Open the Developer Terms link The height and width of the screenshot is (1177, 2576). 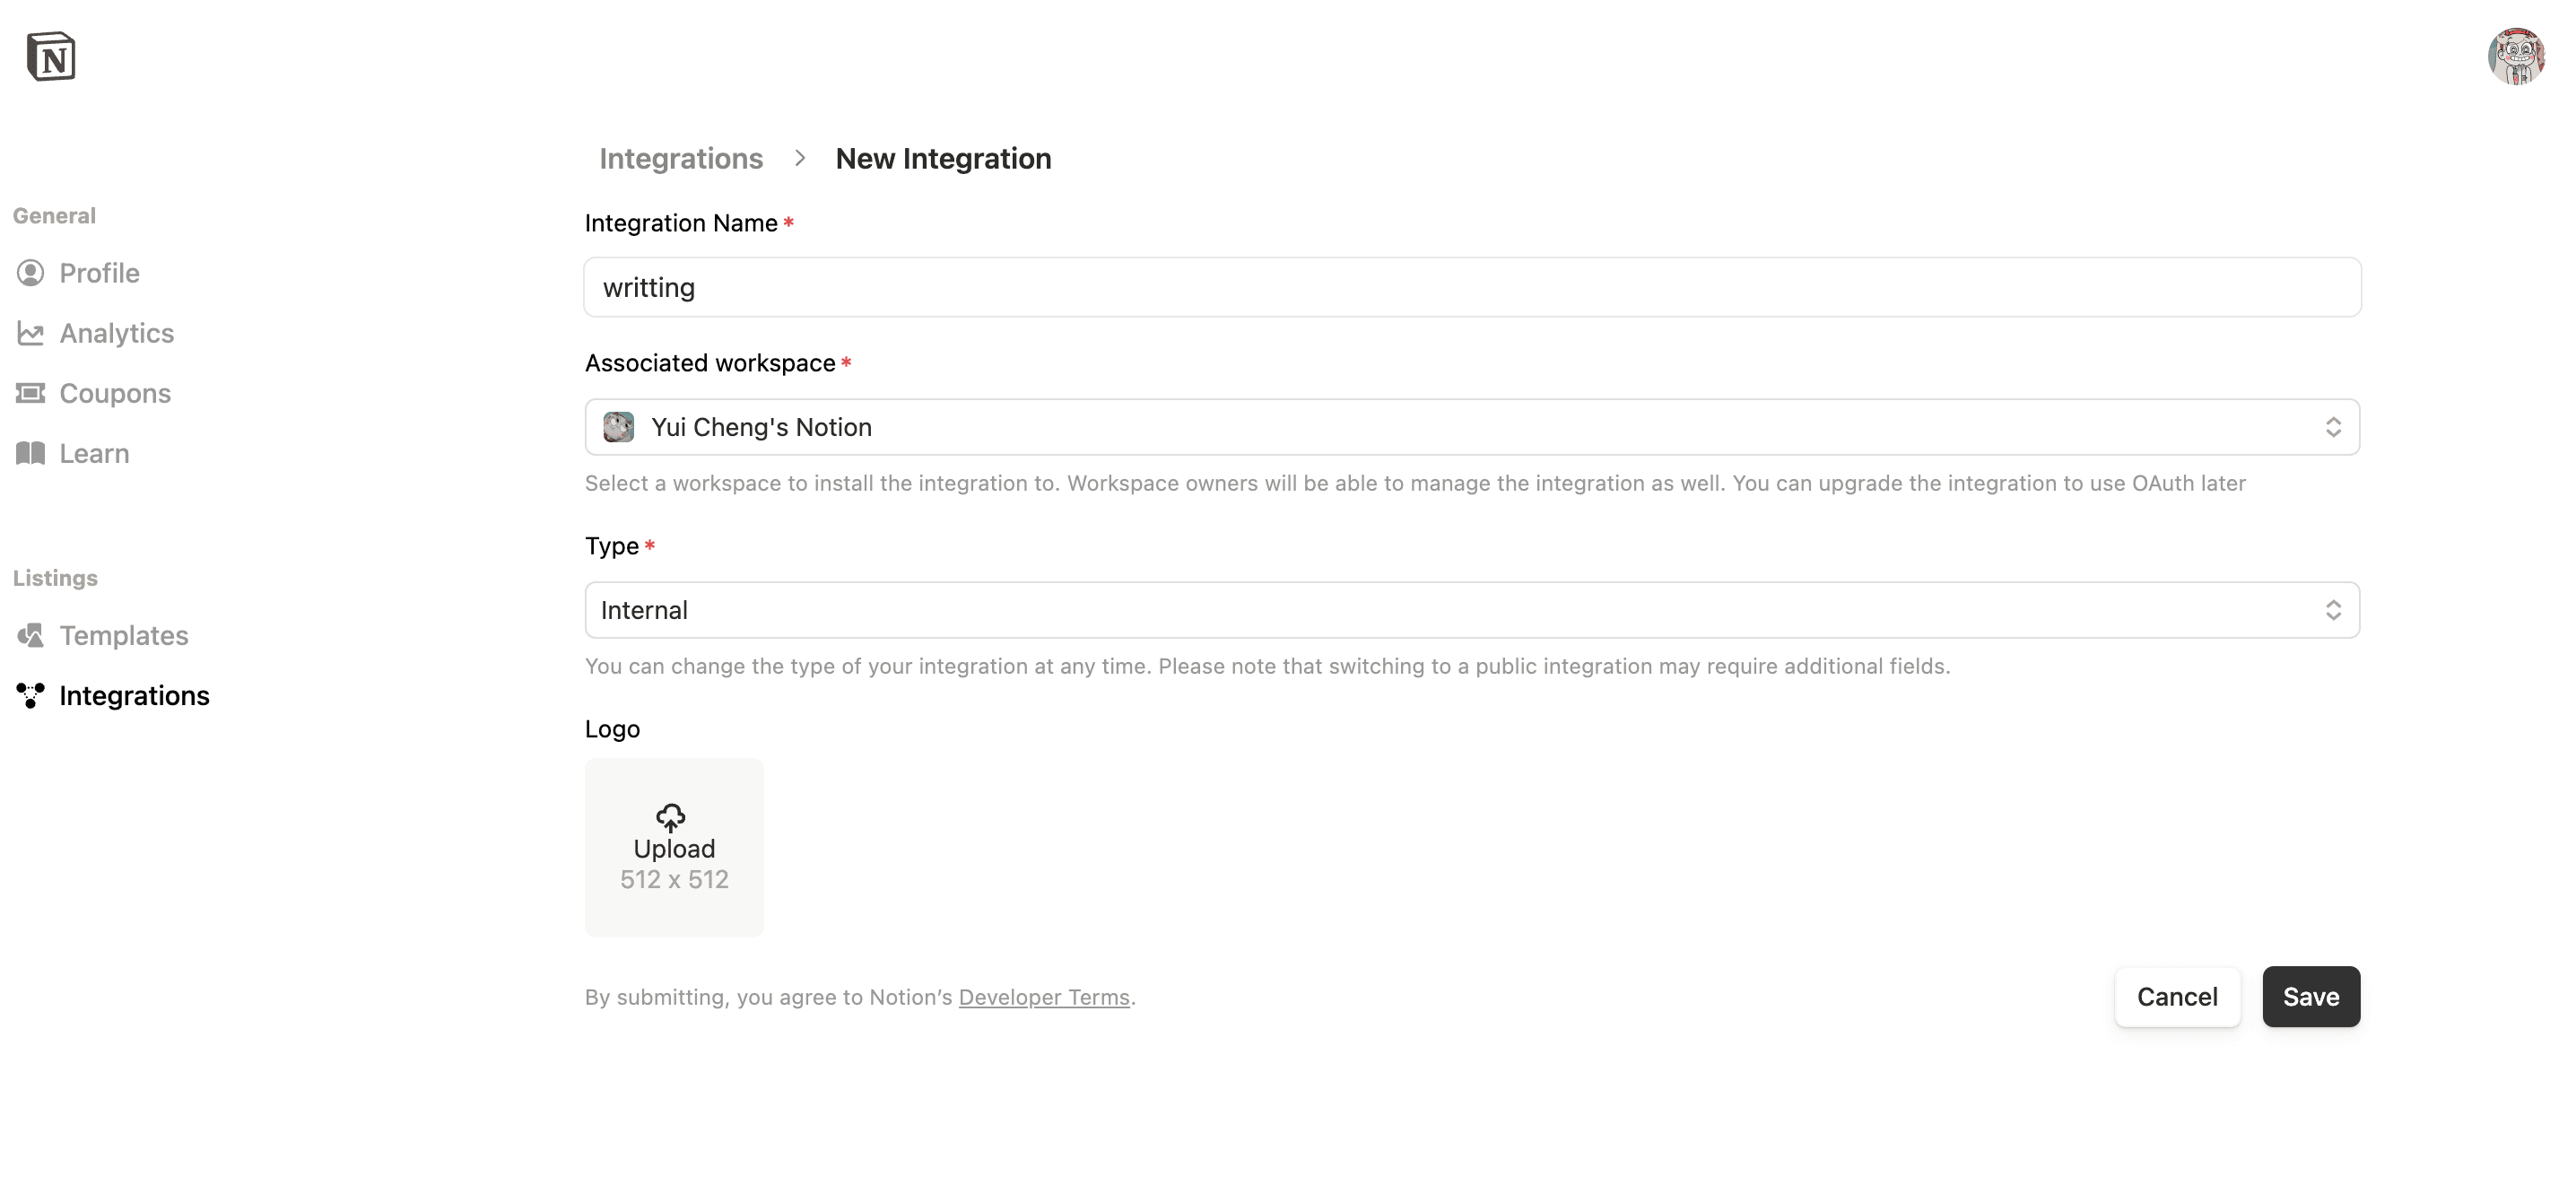(x=1044, y=997)
